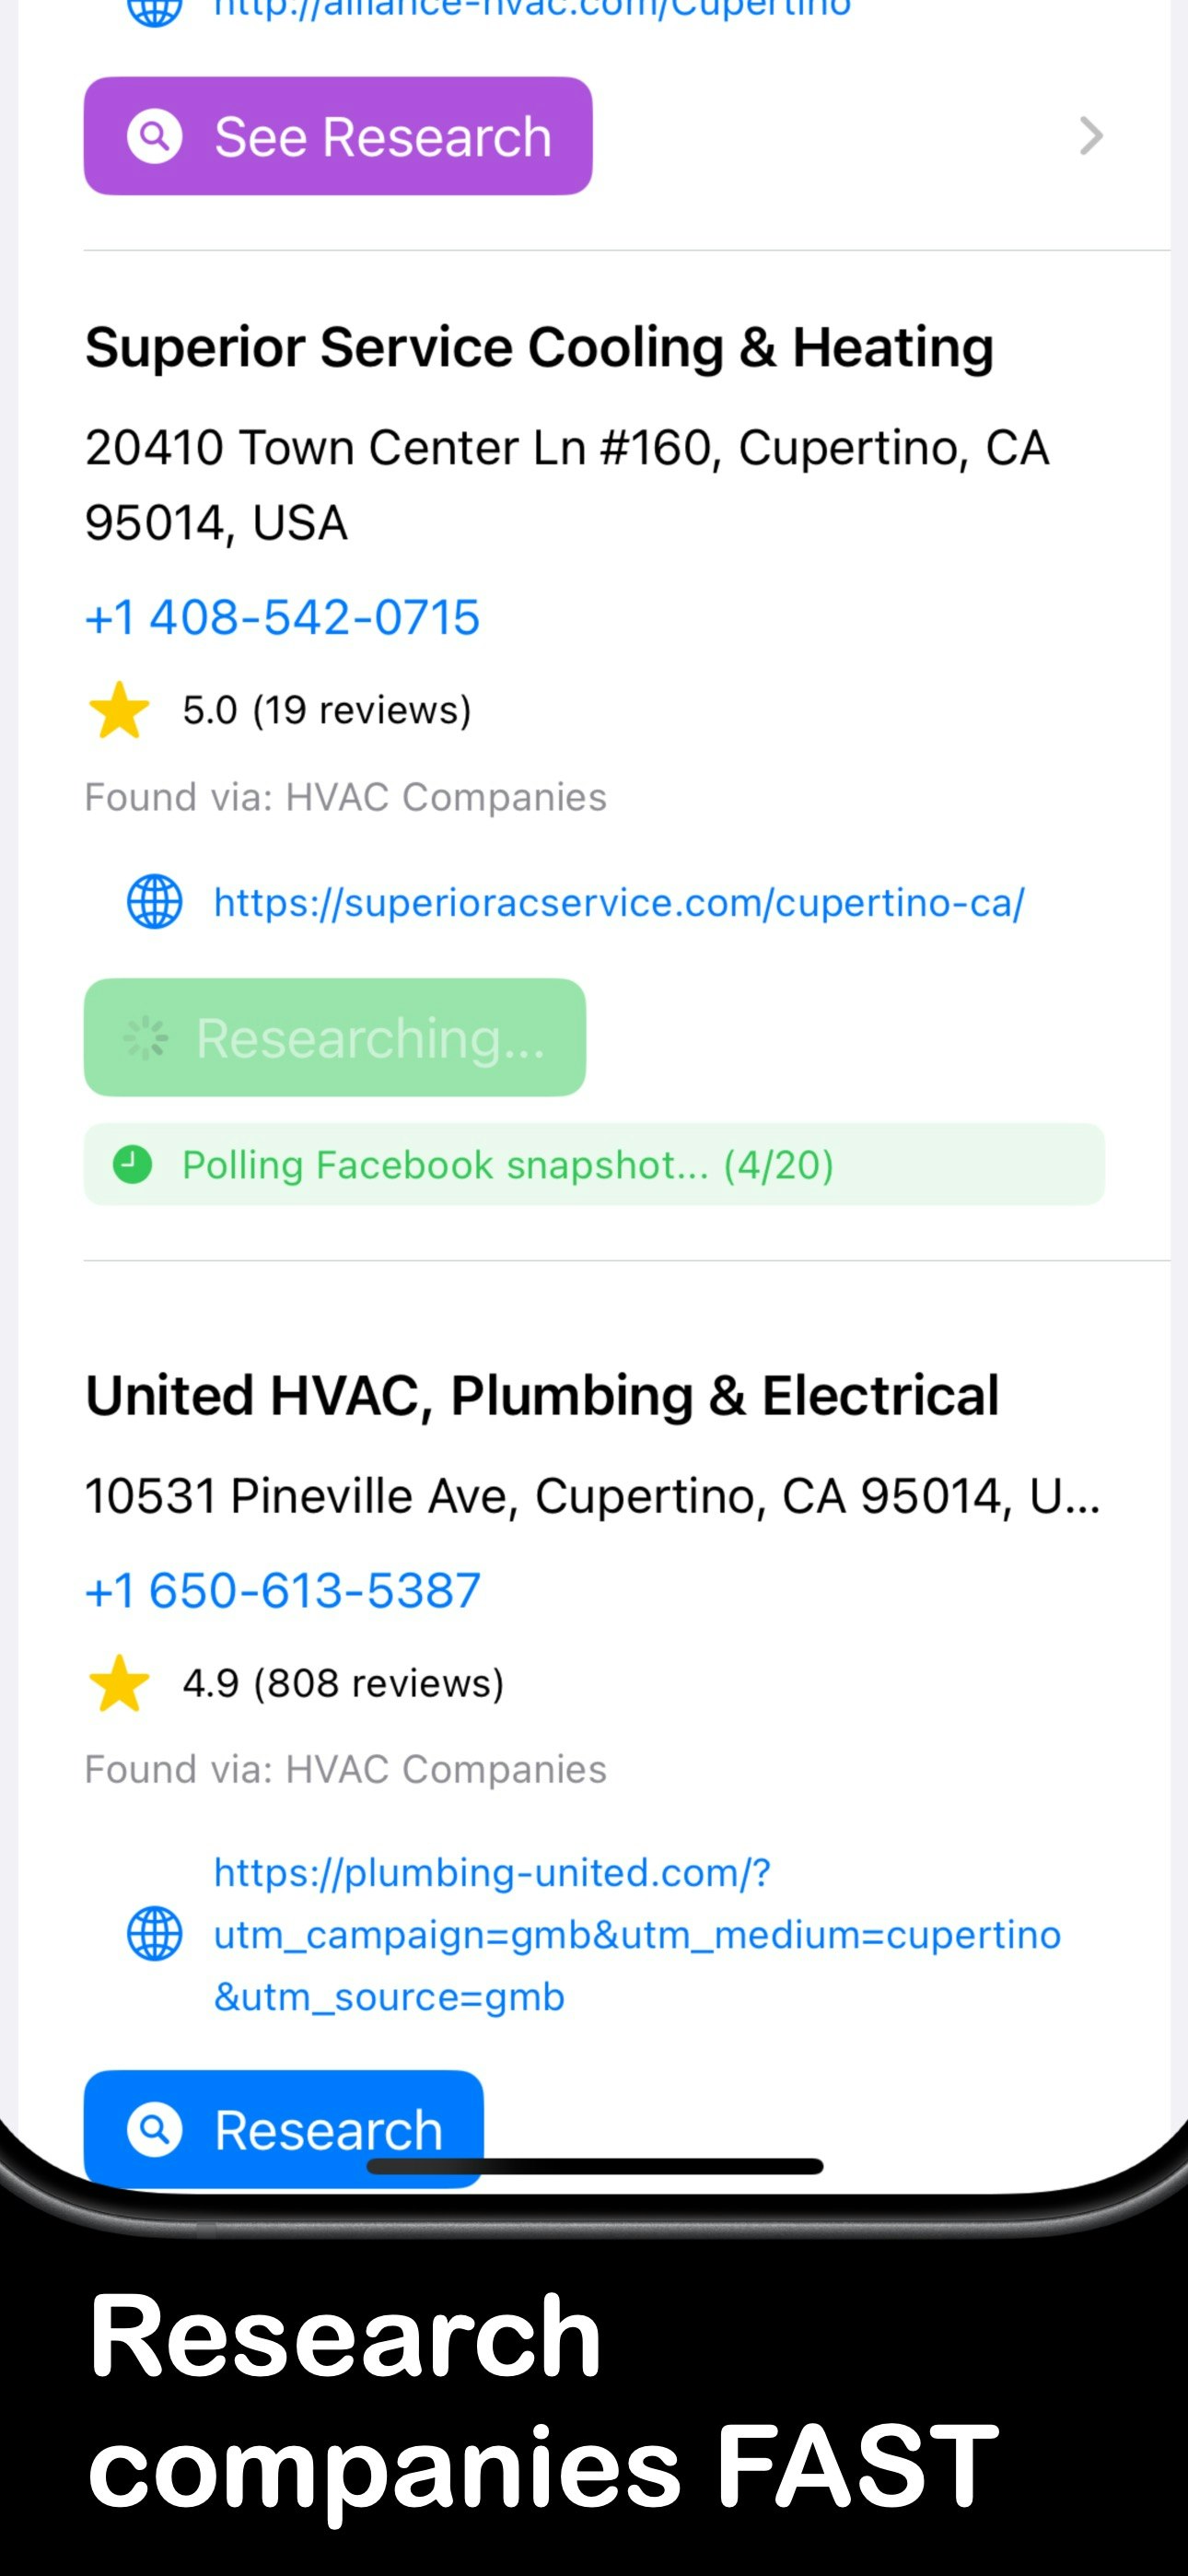Tap green clock icon in polling status
Viewport: 1188px width, 2576px height.
pos(132,1165)
